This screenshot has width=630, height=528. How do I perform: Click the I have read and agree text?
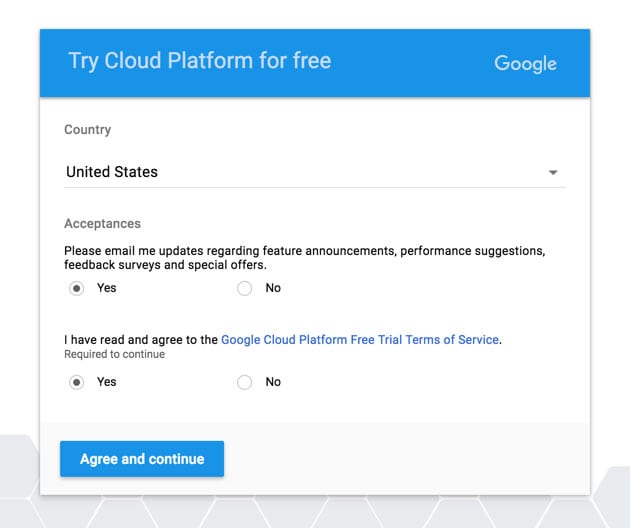[141, 340]
